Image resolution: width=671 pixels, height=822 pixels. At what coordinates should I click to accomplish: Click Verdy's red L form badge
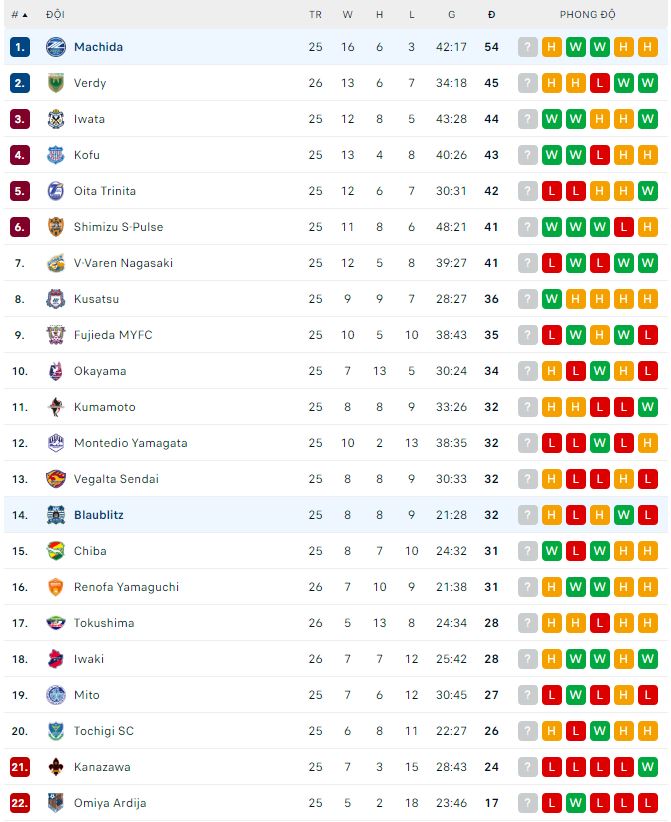(x=600, y=83)
